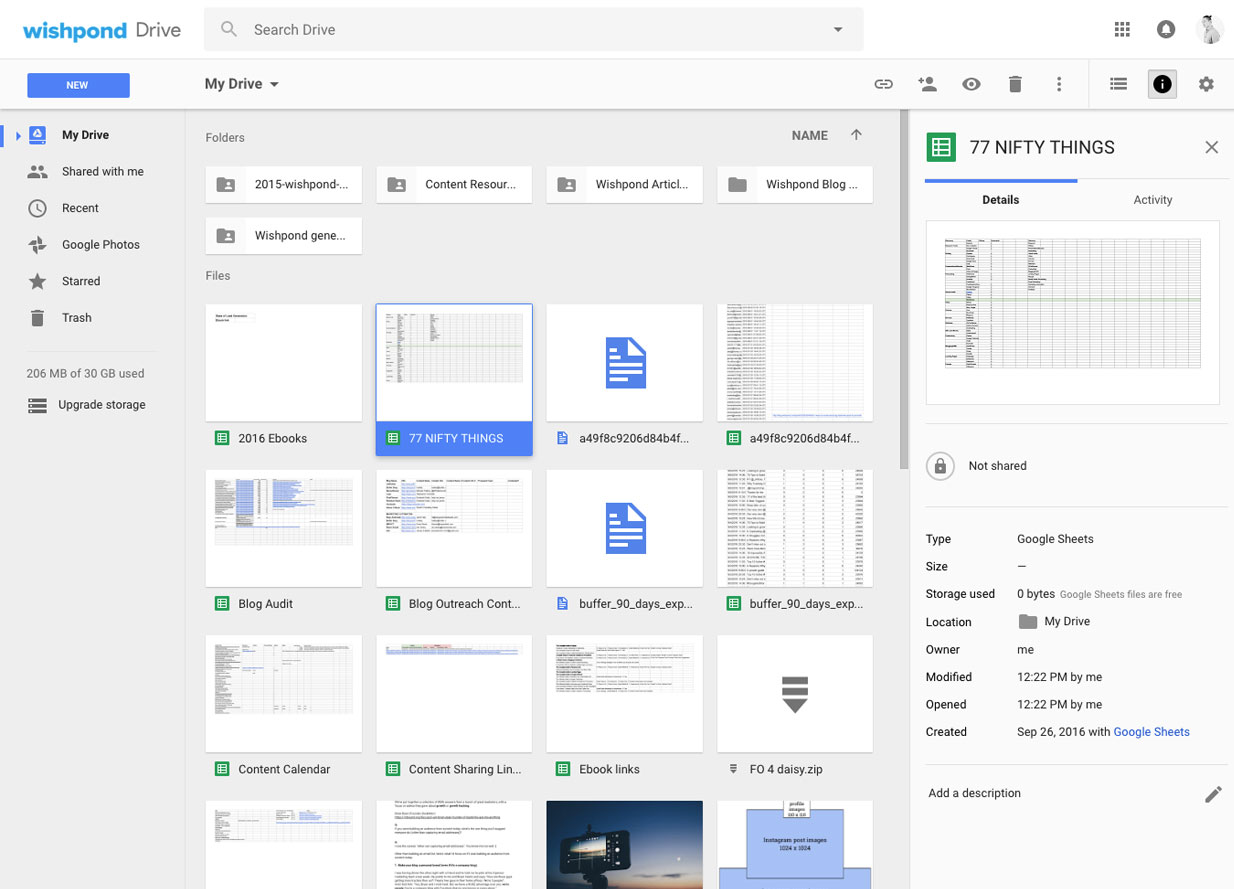
Task: Click the wishpond Drive logo
Action: point(102,30)
